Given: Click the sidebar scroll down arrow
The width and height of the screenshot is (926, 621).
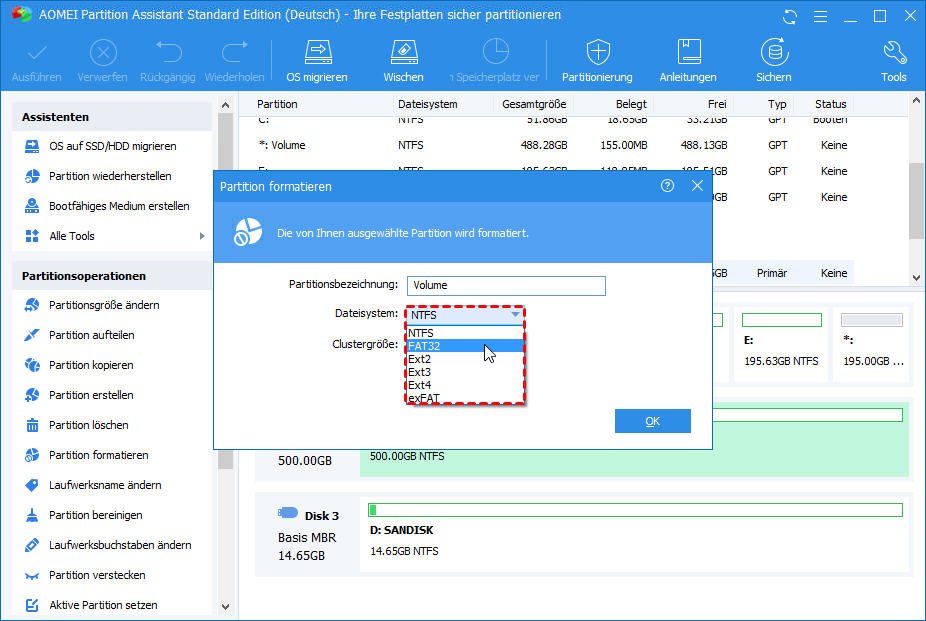Looking at the screenshot, I should 226,606.
